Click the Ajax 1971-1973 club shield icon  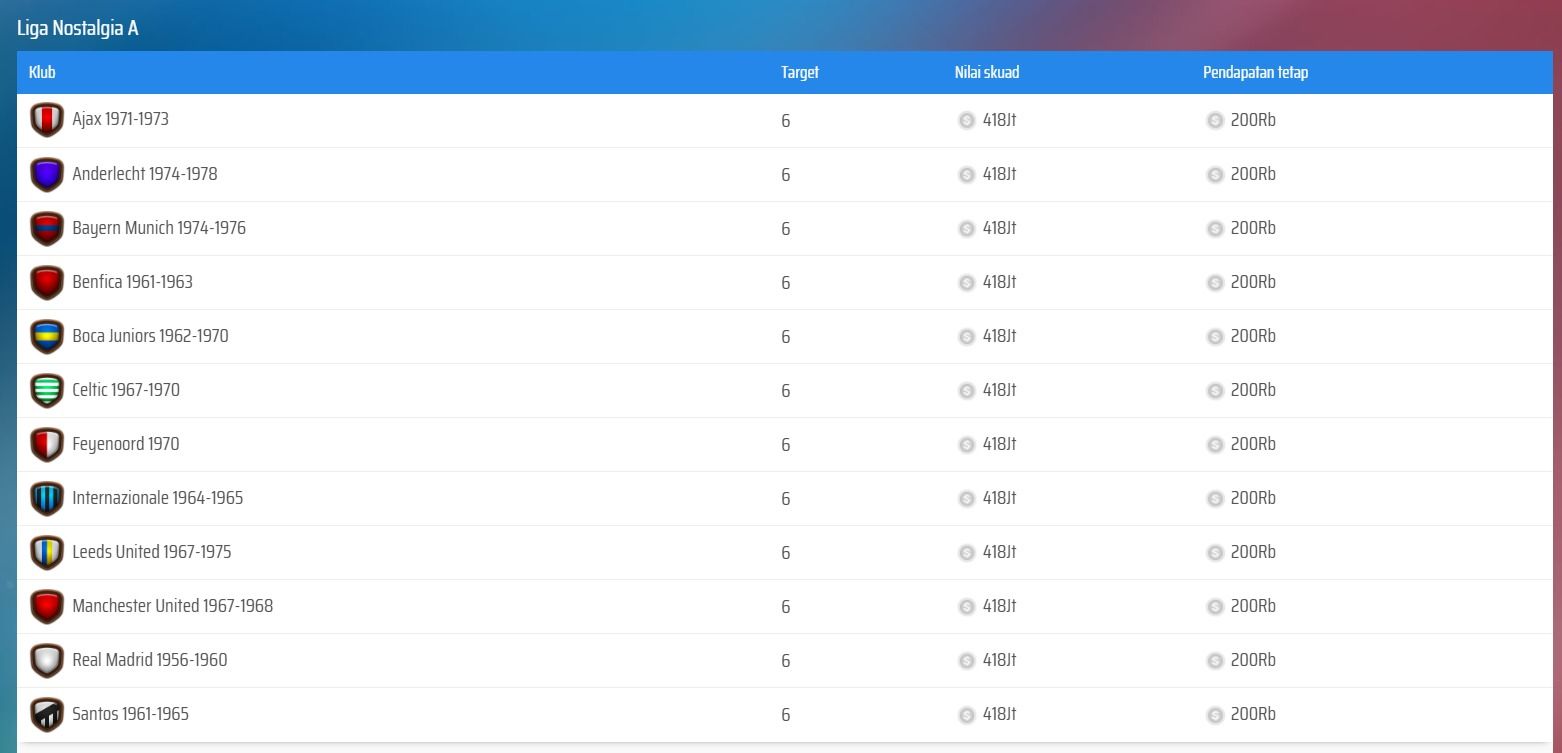pos(47,120)
